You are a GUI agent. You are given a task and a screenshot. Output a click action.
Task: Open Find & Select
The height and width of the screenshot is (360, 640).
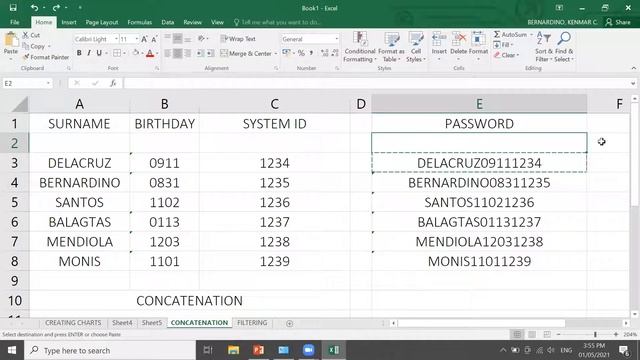pos(564,47)
